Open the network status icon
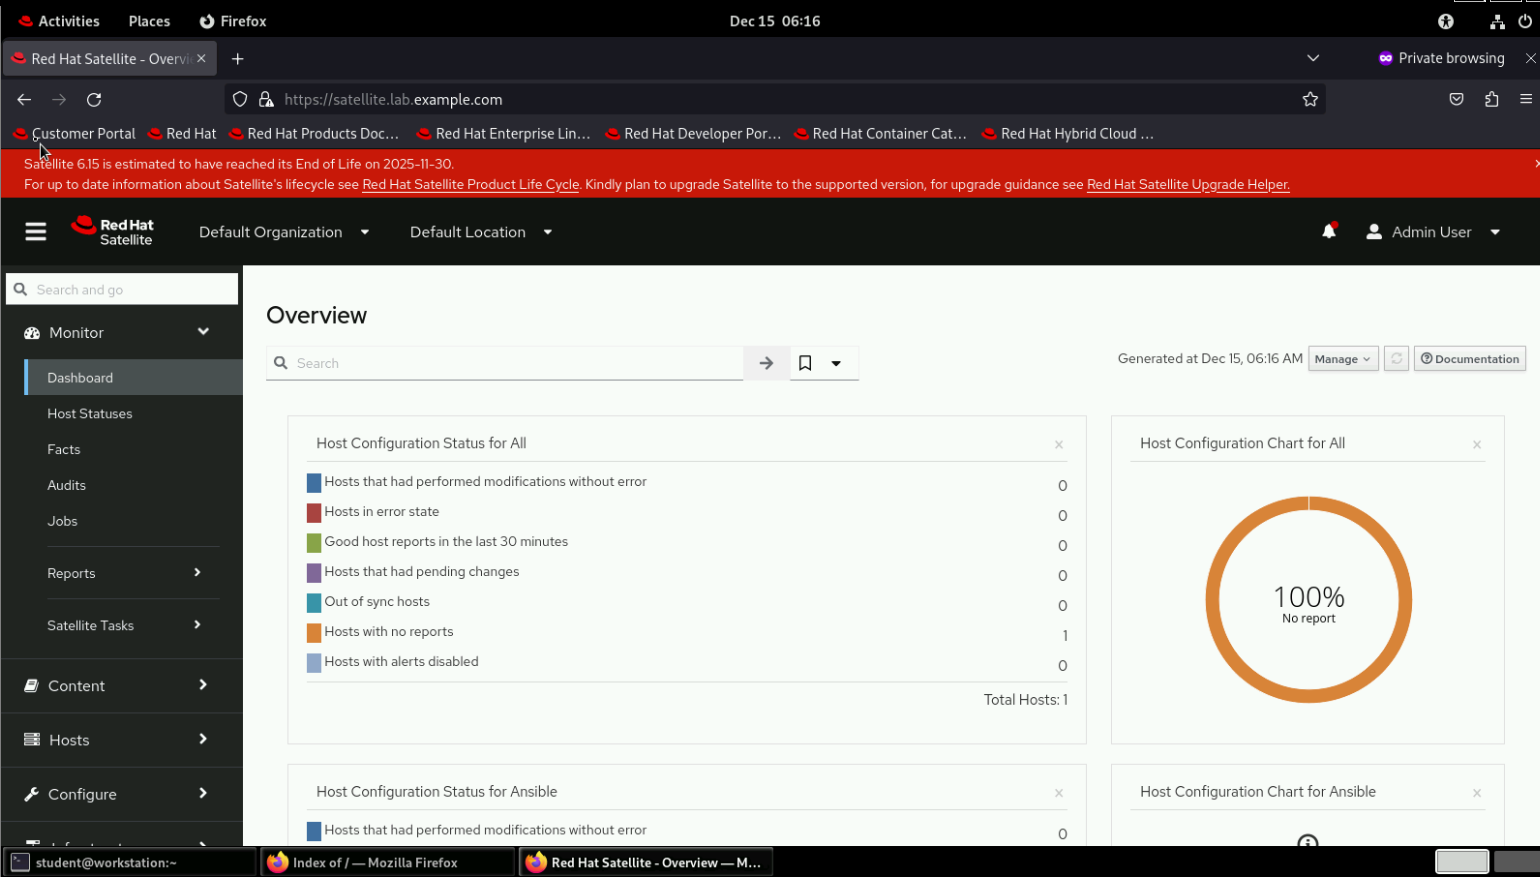Image resolution: width=1540 pixels, height=877 pixels. click(x=1497, y=21)
